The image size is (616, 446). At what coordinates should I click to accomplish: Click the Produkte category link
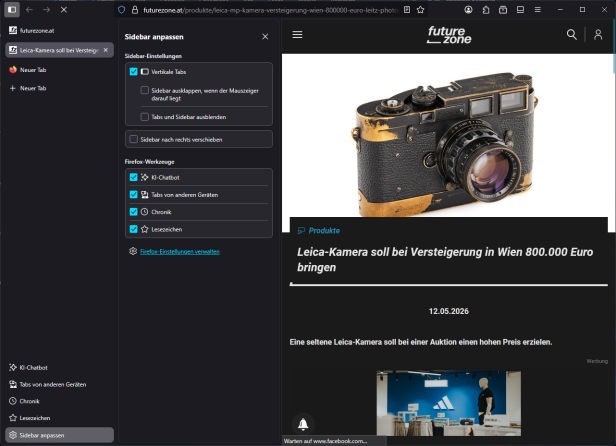(x=324, y=231)
